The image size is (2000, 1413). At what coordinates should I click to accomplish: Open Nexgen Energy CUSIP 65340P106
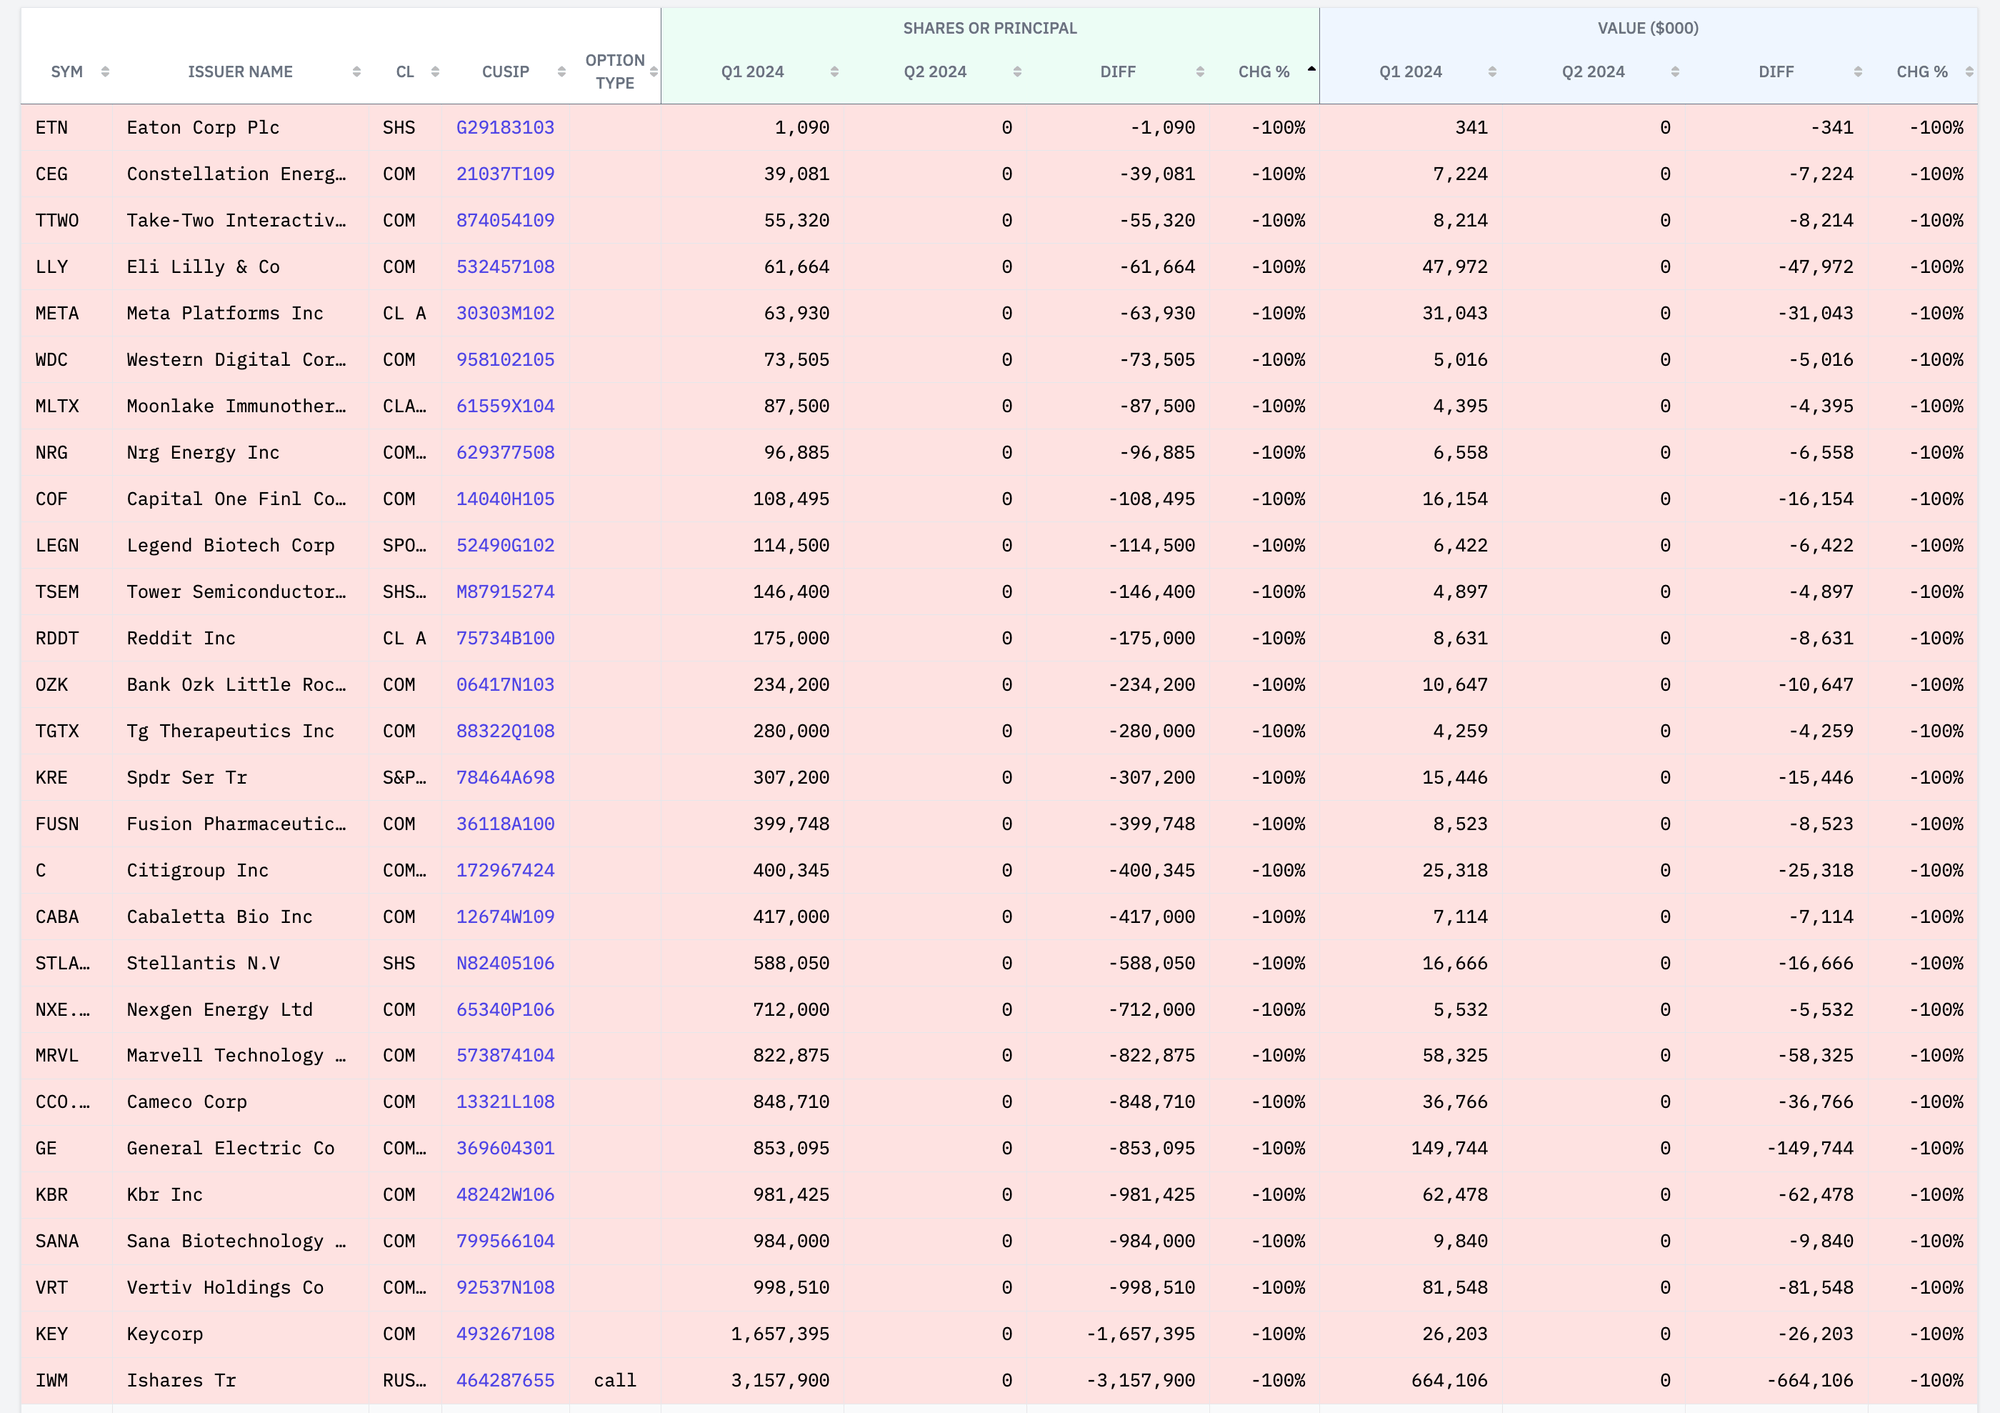coord(505,1010)
